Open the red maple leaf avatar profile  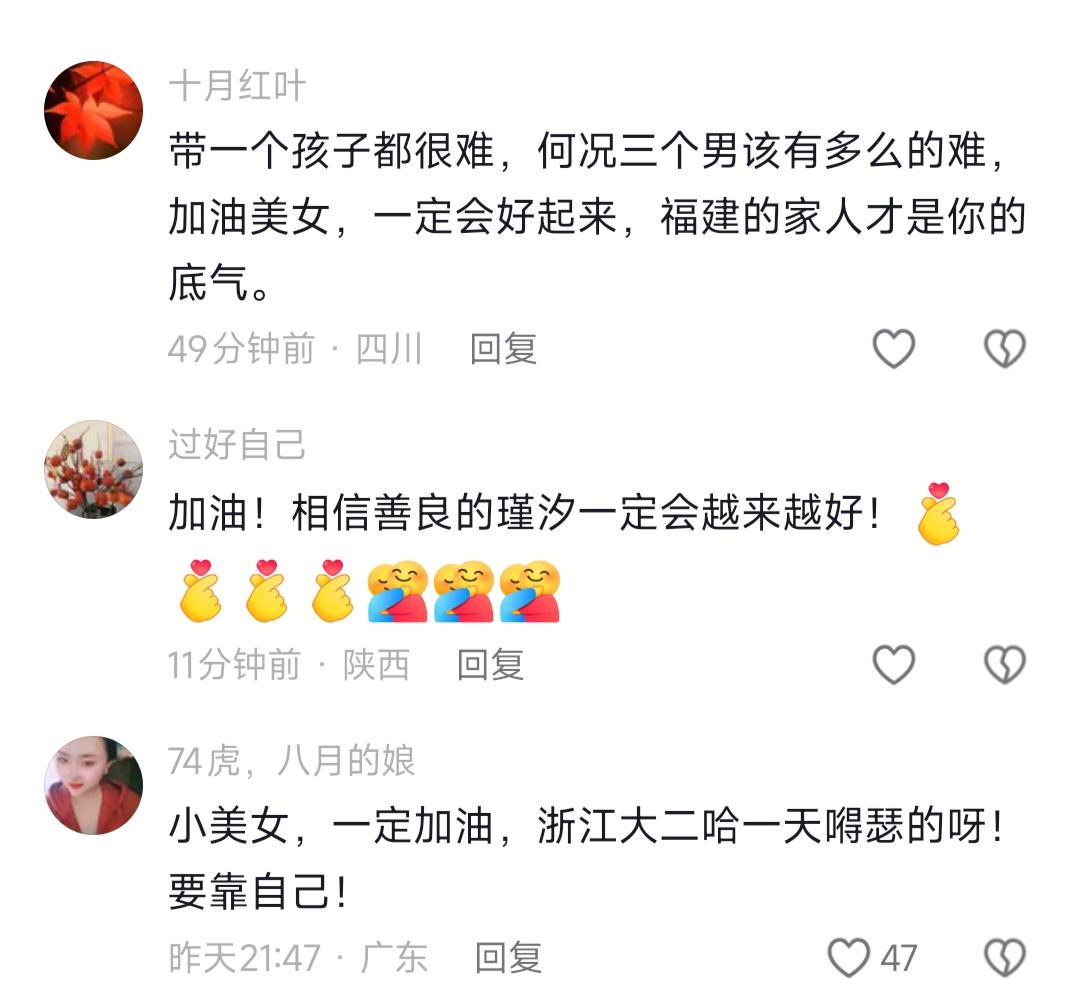[x=94, y=110]
